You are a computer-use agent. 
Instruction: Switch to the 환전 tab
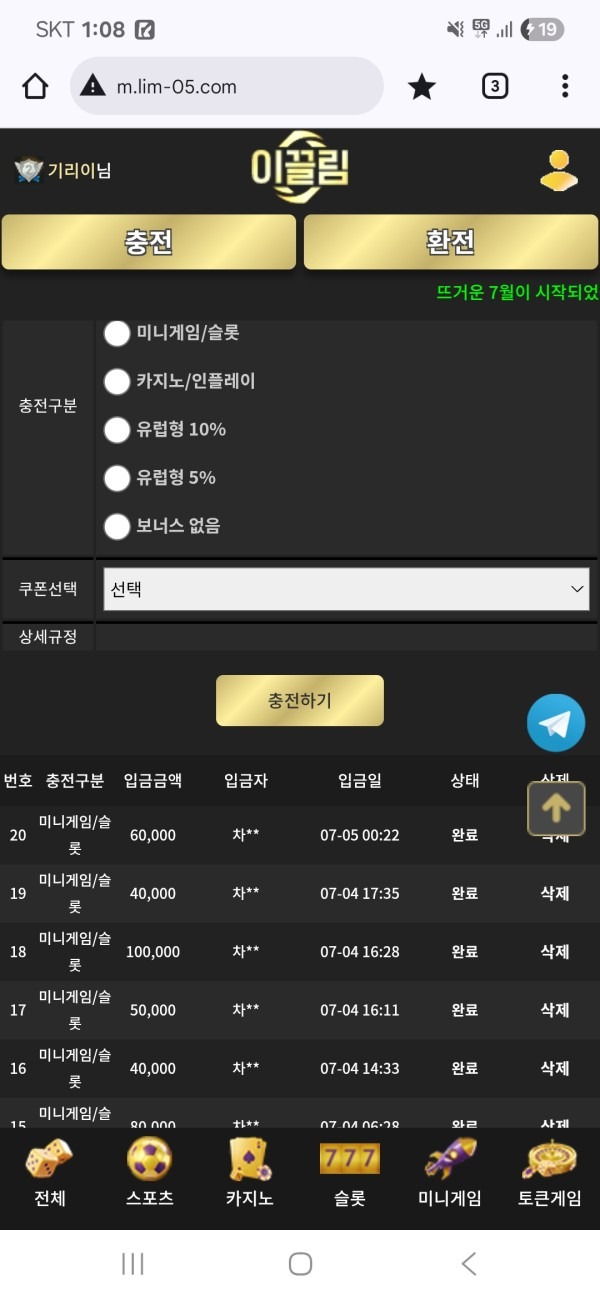click(448, 242)
